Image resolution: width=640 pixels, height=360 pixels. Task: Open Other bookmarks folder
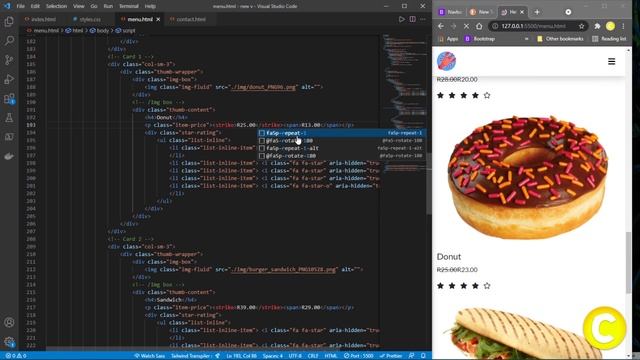coord(560,39)
